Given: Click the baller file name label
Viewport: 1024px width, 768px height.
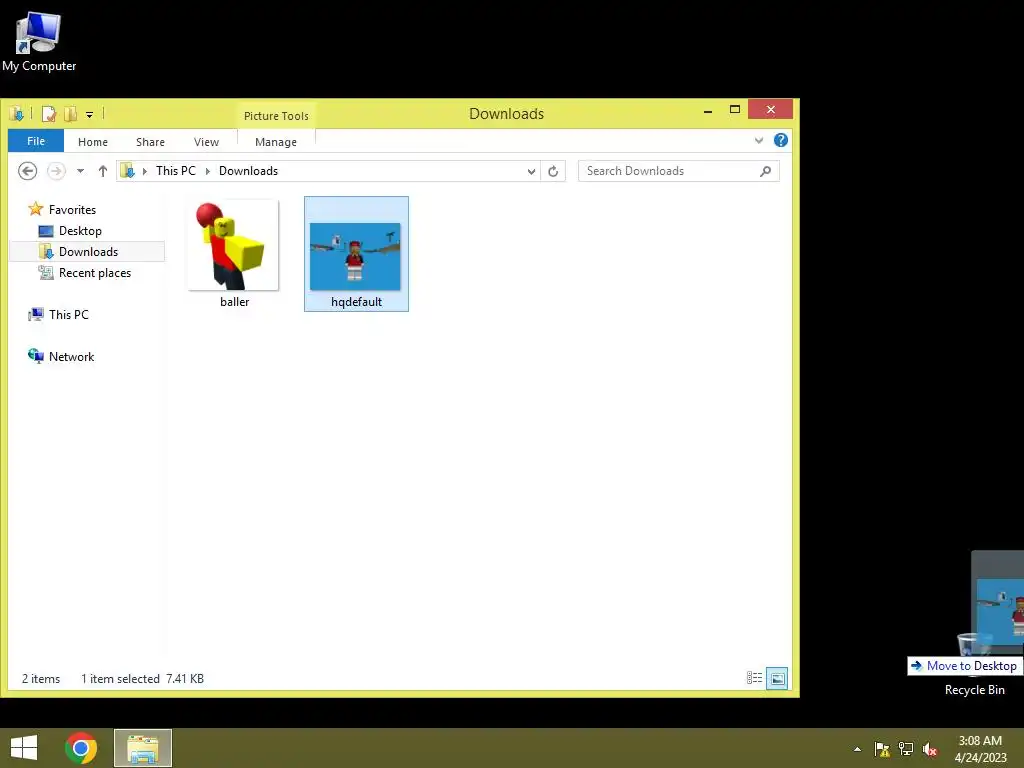Looking at the screenshot, I should click(x=234, y=302).
